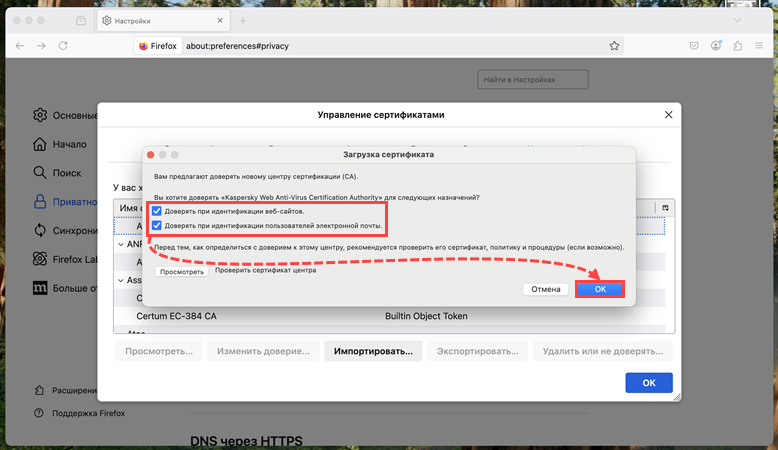This screenshot has width=778, height=450.
Task: Open the Синхронизация settings section
Action: pos(65,231)
